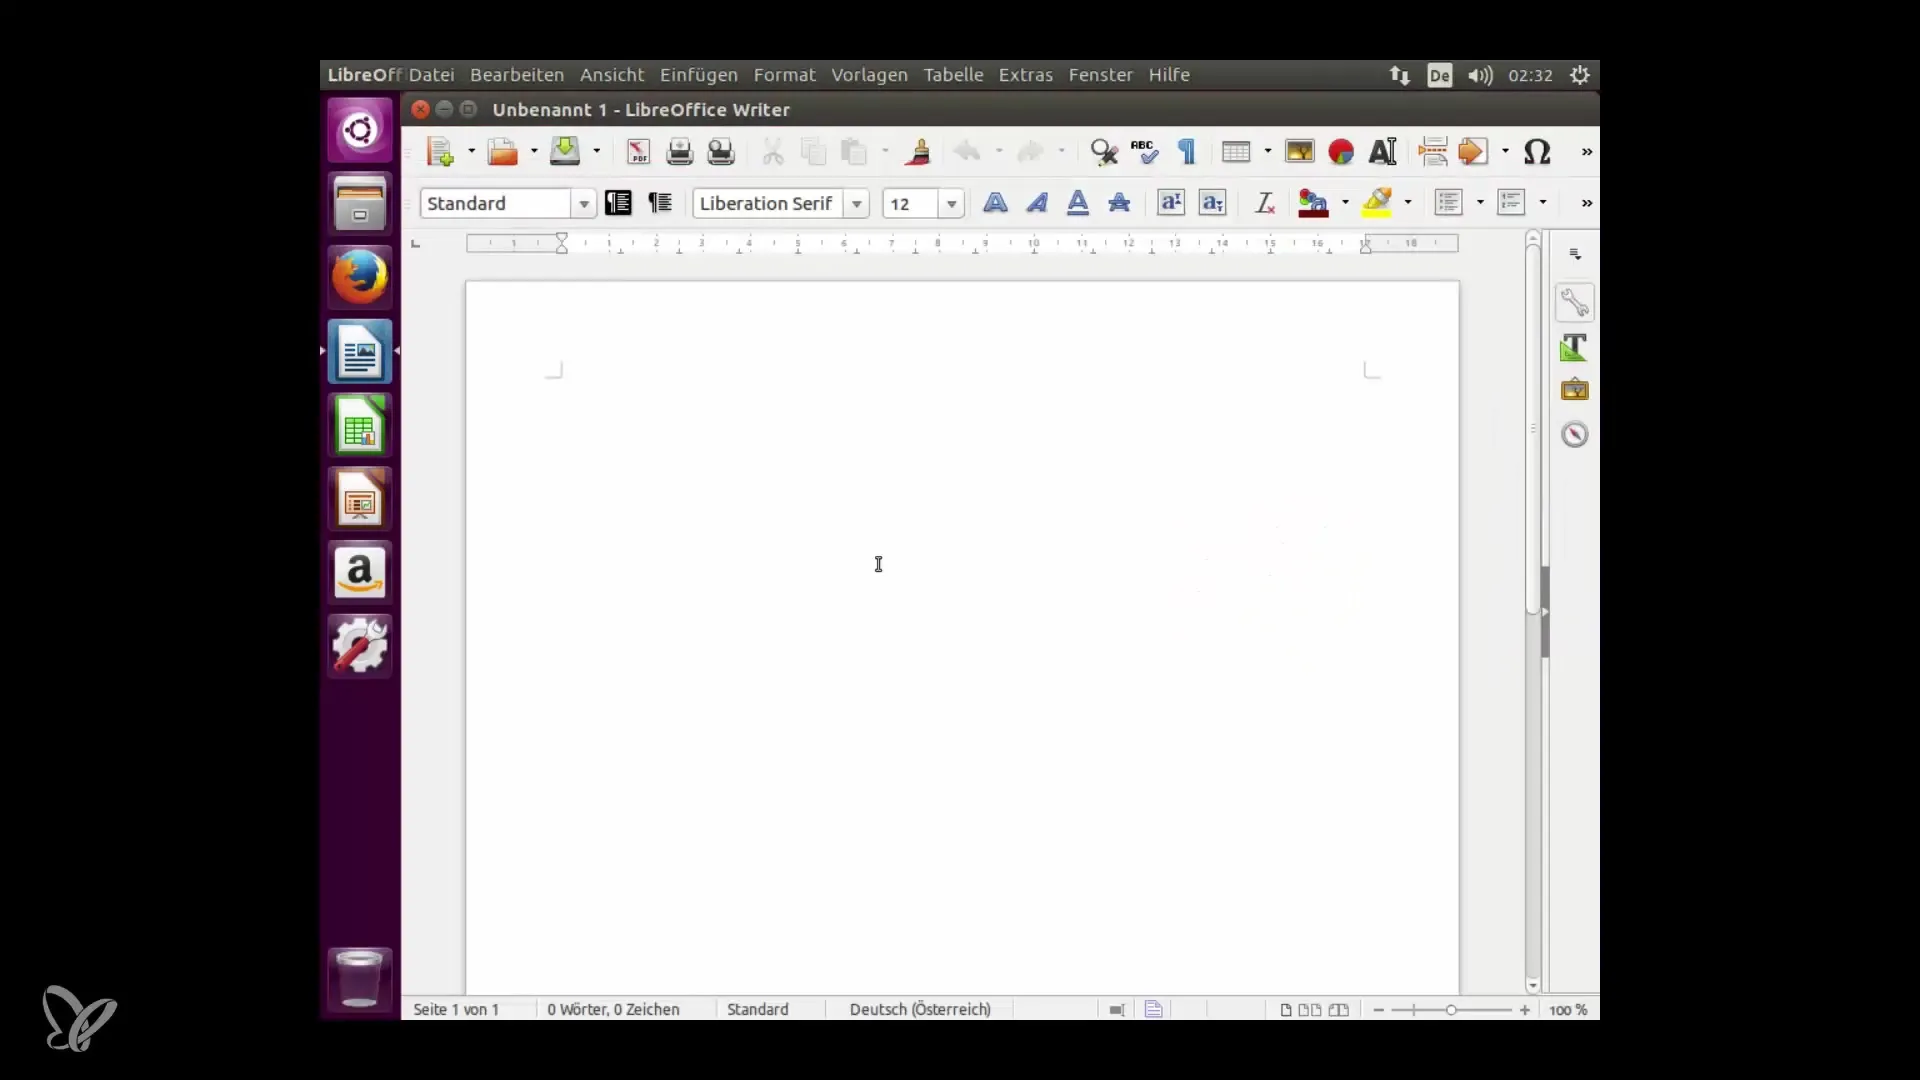Screen dimensions: 1920x1080
Task: Click the word count status field
Action: (x=613, y=1010)
